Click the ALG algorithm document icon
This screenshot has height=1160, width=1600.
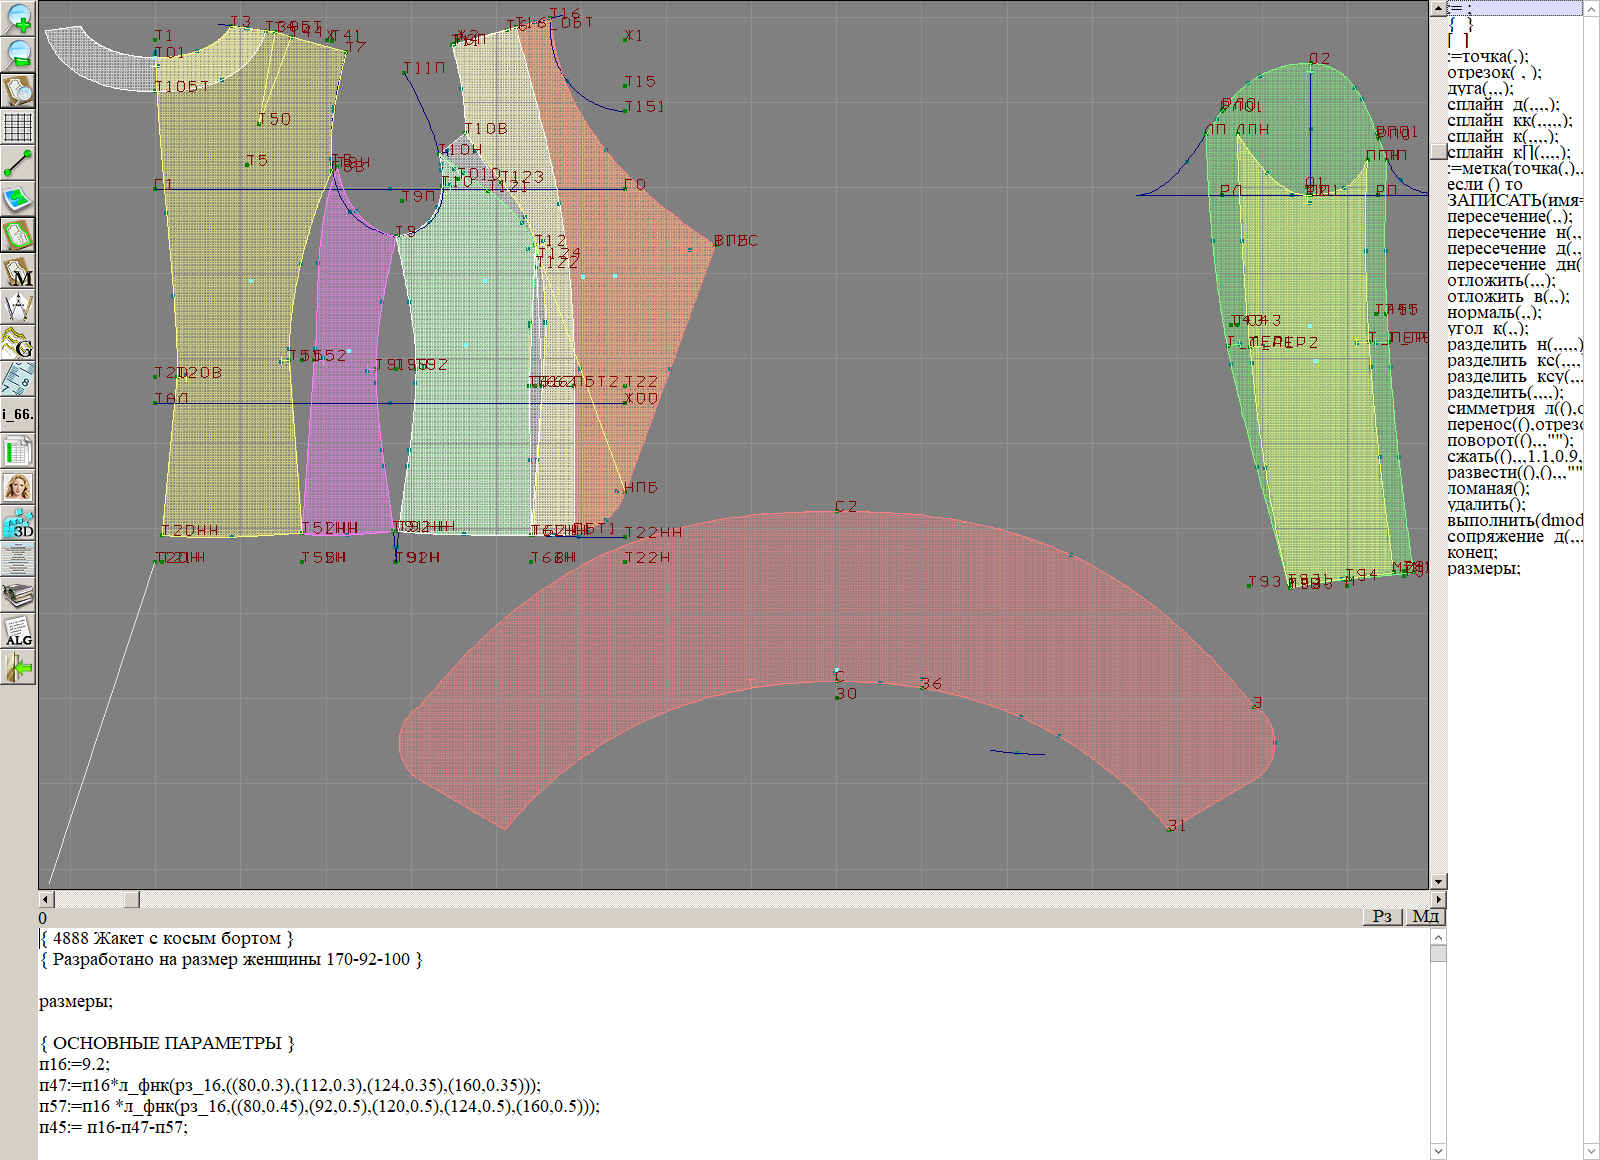point(18,632)
